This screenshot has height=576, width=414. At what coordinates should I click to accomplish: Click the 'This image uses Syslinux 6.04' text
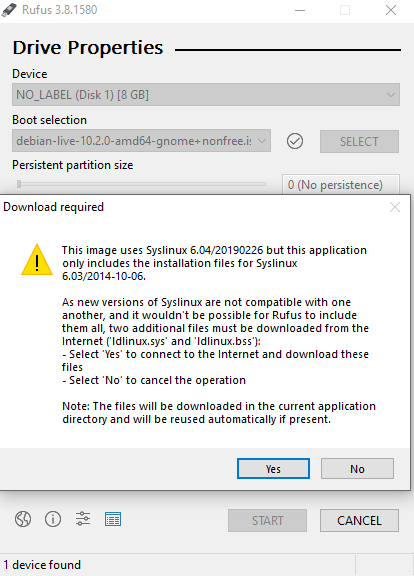click(x=215, y=263)
